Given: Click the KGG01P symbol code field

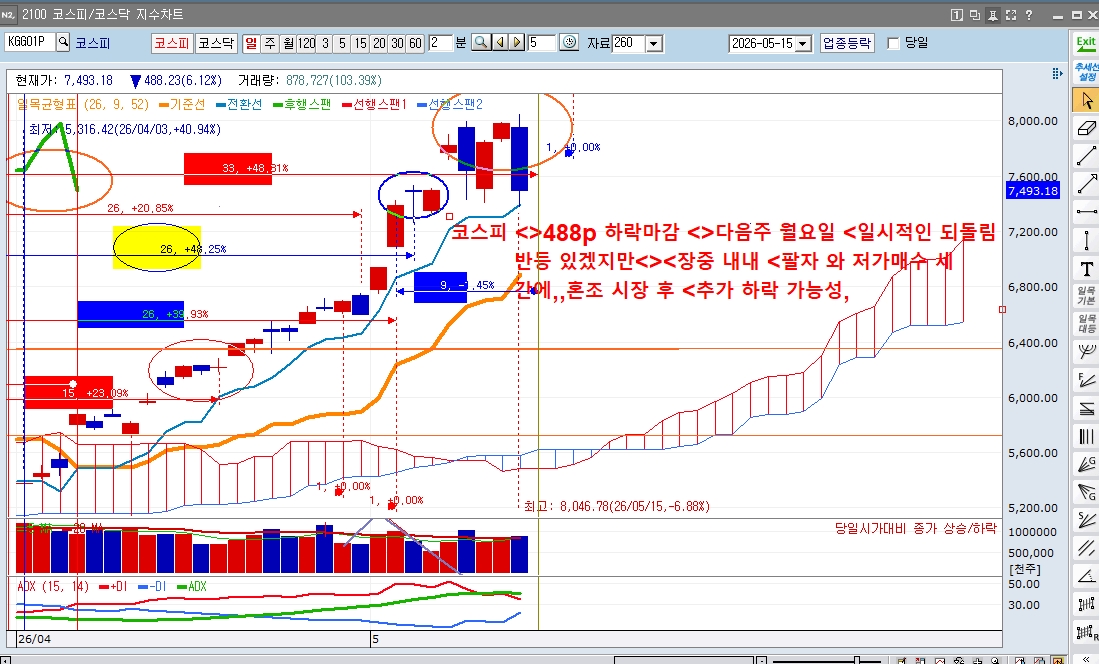Looking at the screenshot, I should pyautogui.click(x=30, y=42).
